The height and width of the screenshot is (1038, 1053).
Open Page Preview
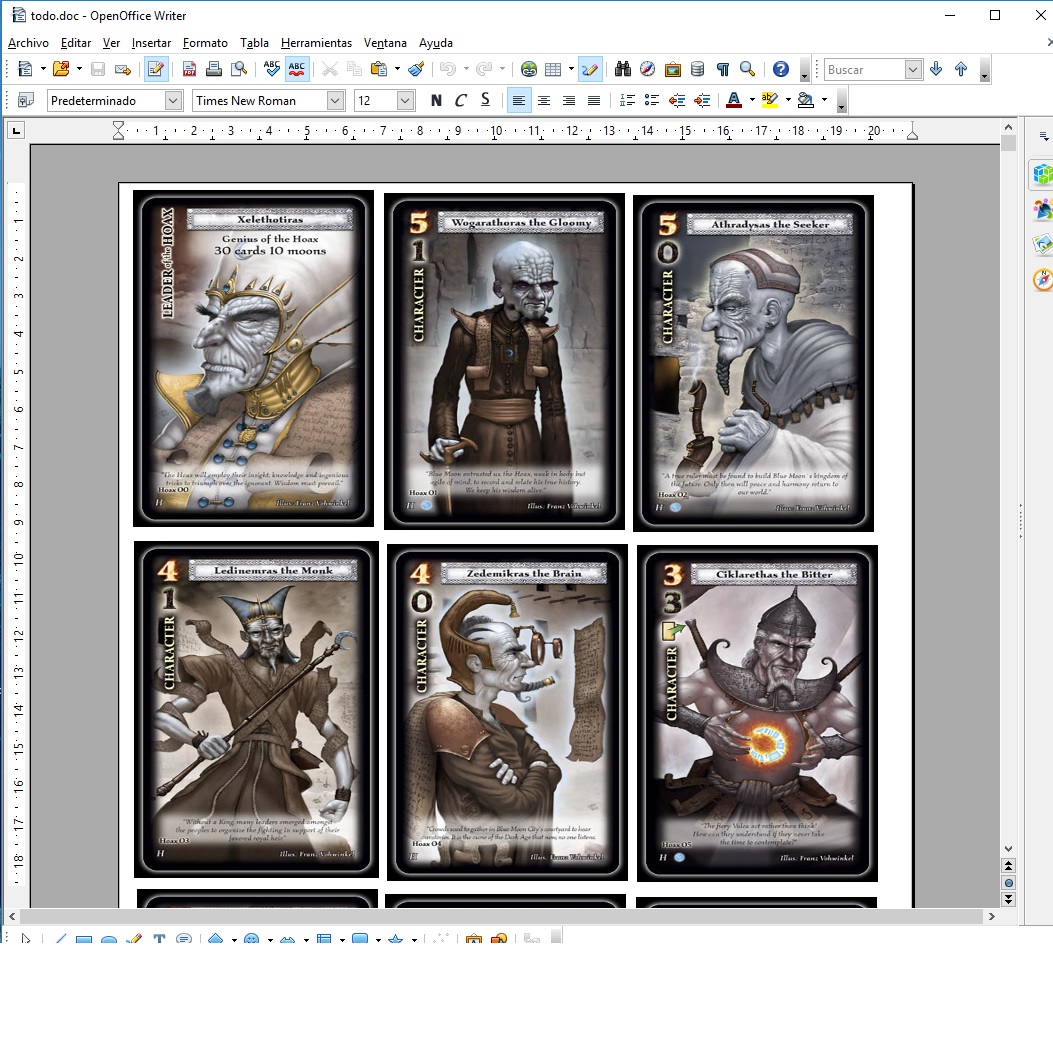click(x=239, y=69)
